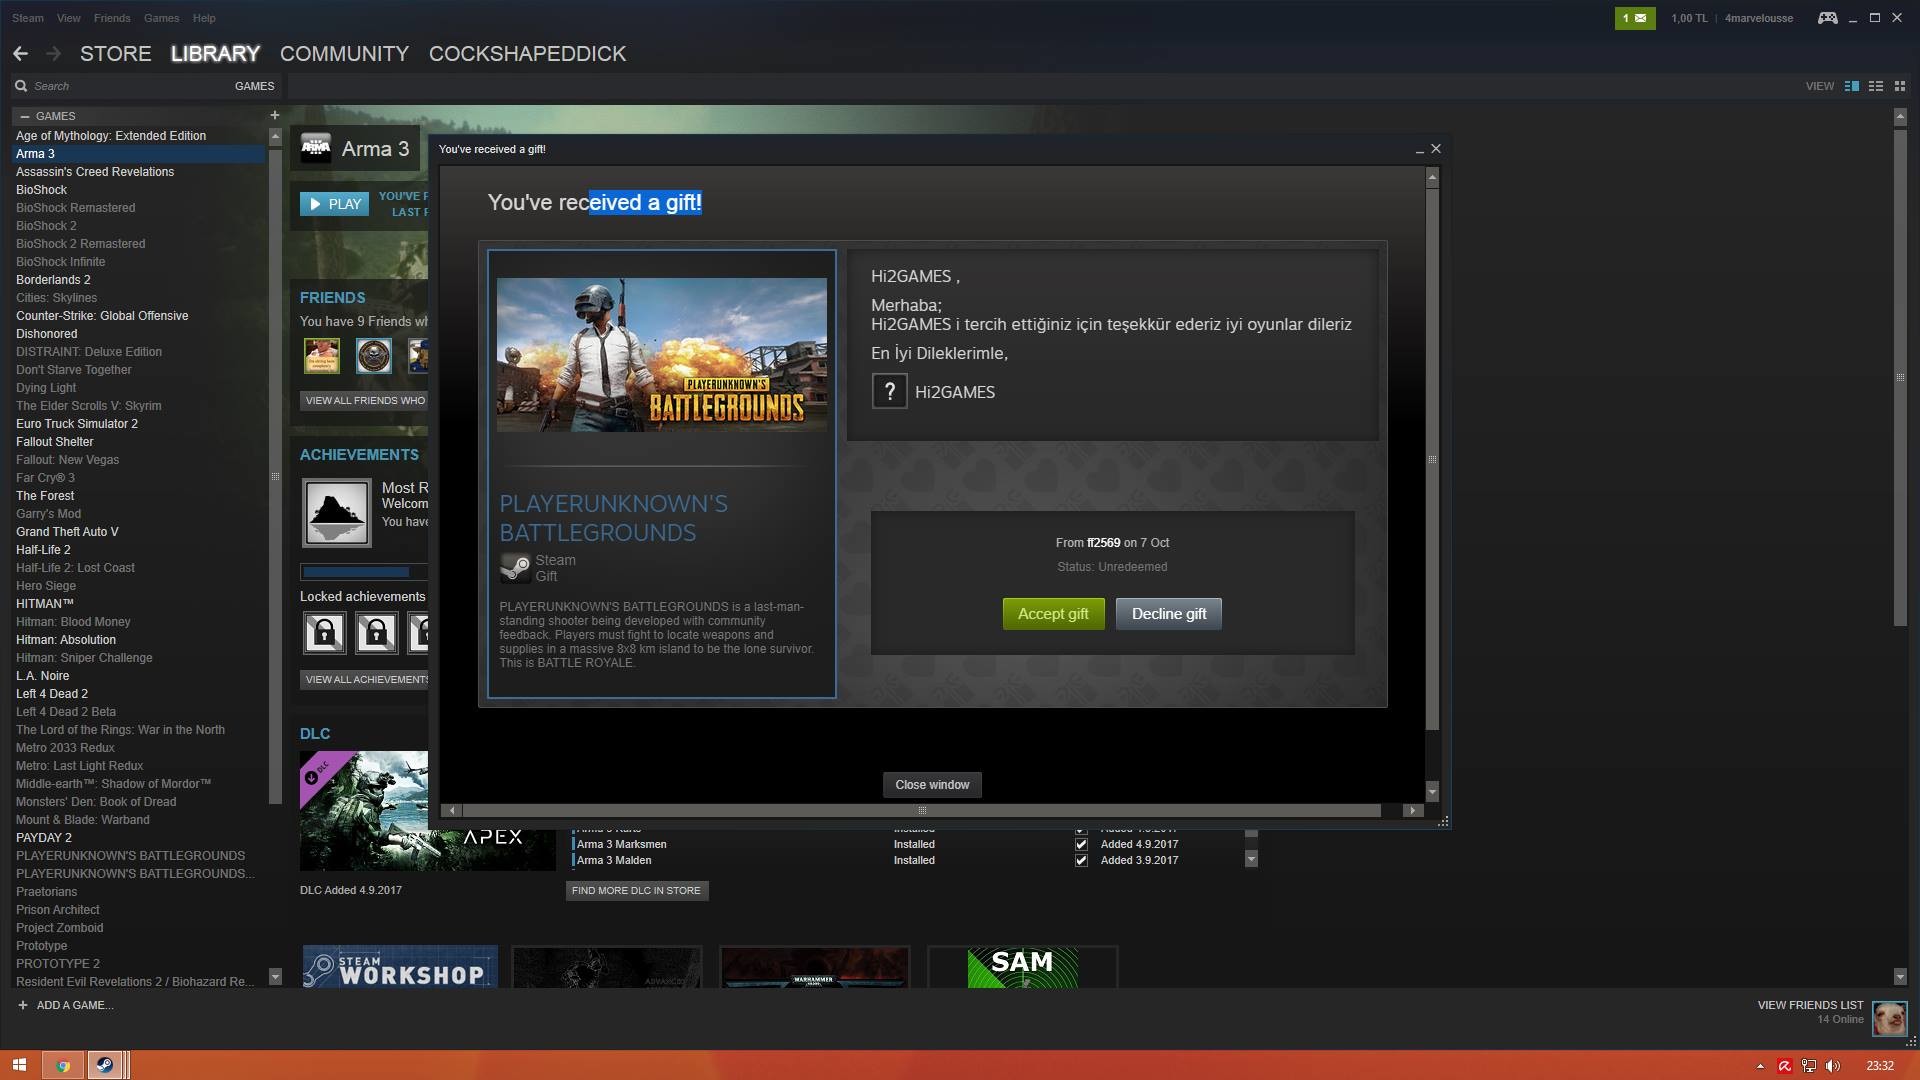Click FIND MORE DLC IN STORE
Image resolution: width=1920 pixels, height=1080 pixels.
[636, 890]
